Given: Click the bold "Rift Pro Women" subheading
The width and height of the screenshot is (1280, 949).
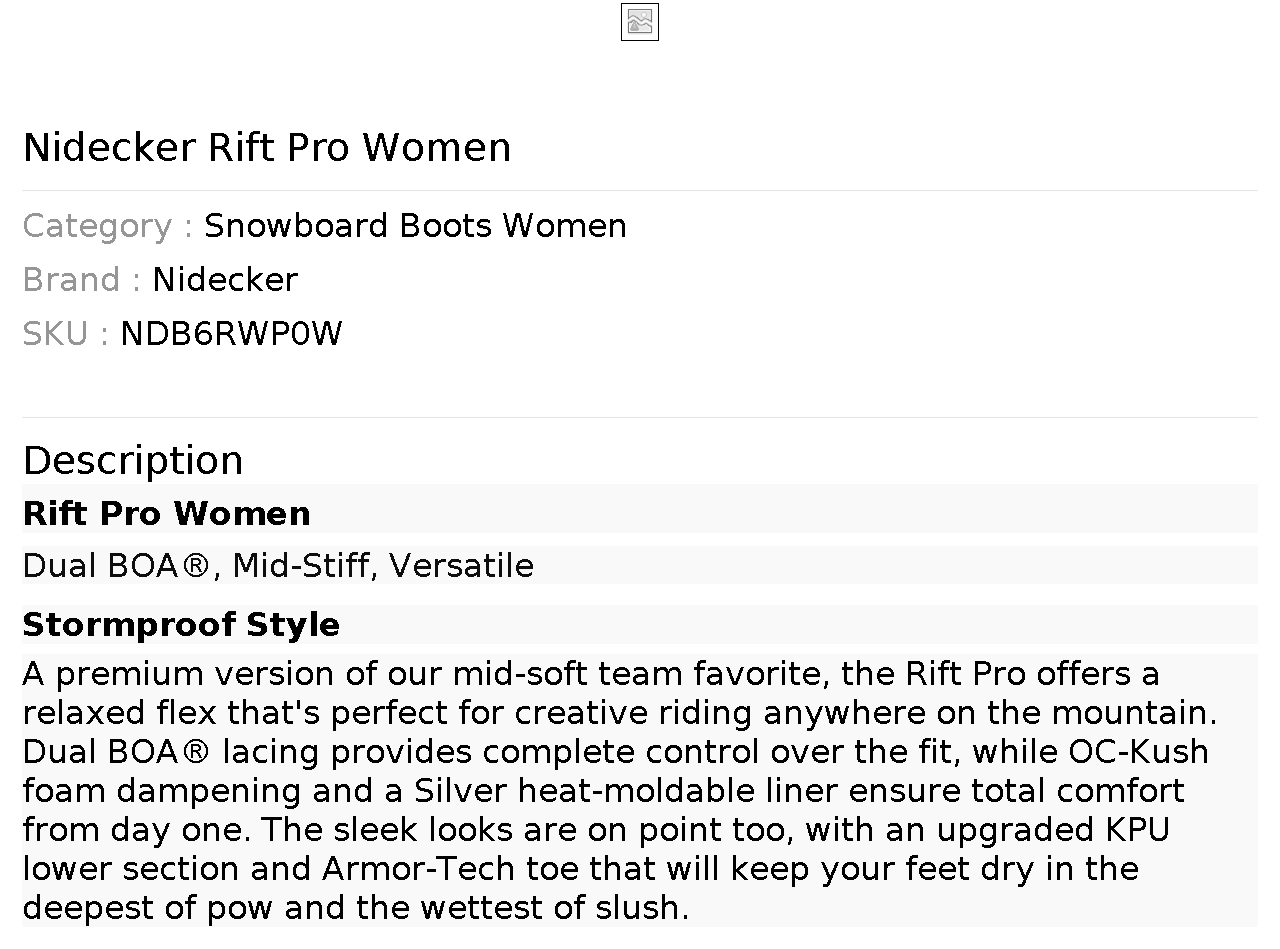Looking at the screenshot, I should pos(166,513).
